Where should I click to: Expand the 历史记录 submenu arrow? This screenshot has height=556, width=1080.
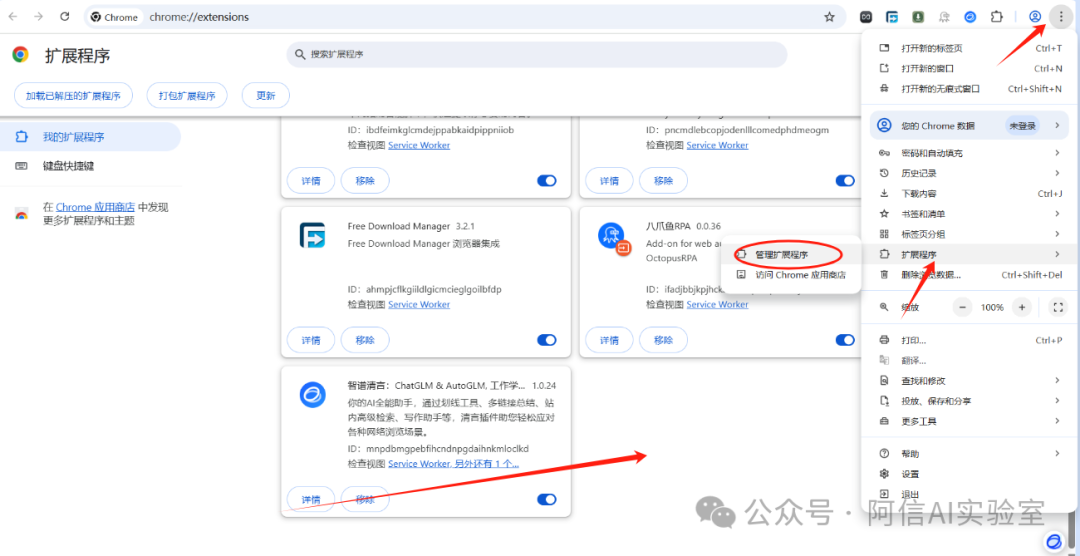1057,173
